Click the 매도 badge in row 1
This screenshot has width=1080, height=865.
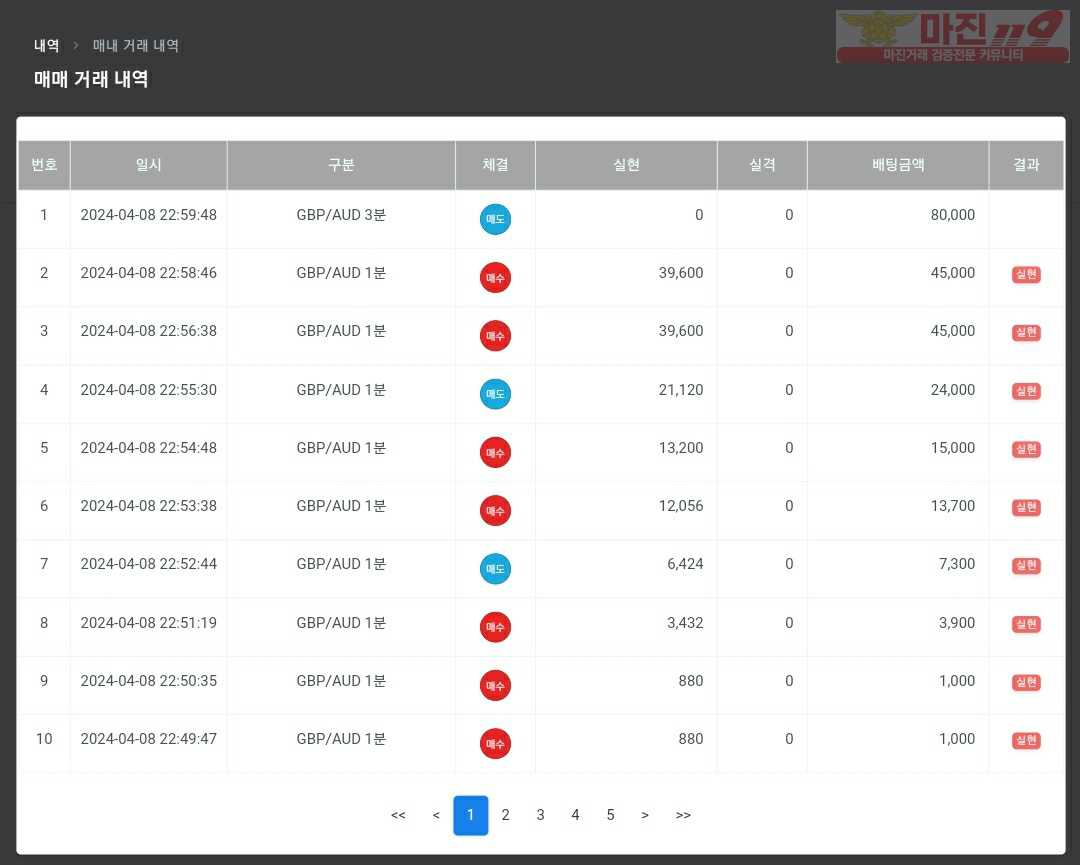(x=495, y=220)
